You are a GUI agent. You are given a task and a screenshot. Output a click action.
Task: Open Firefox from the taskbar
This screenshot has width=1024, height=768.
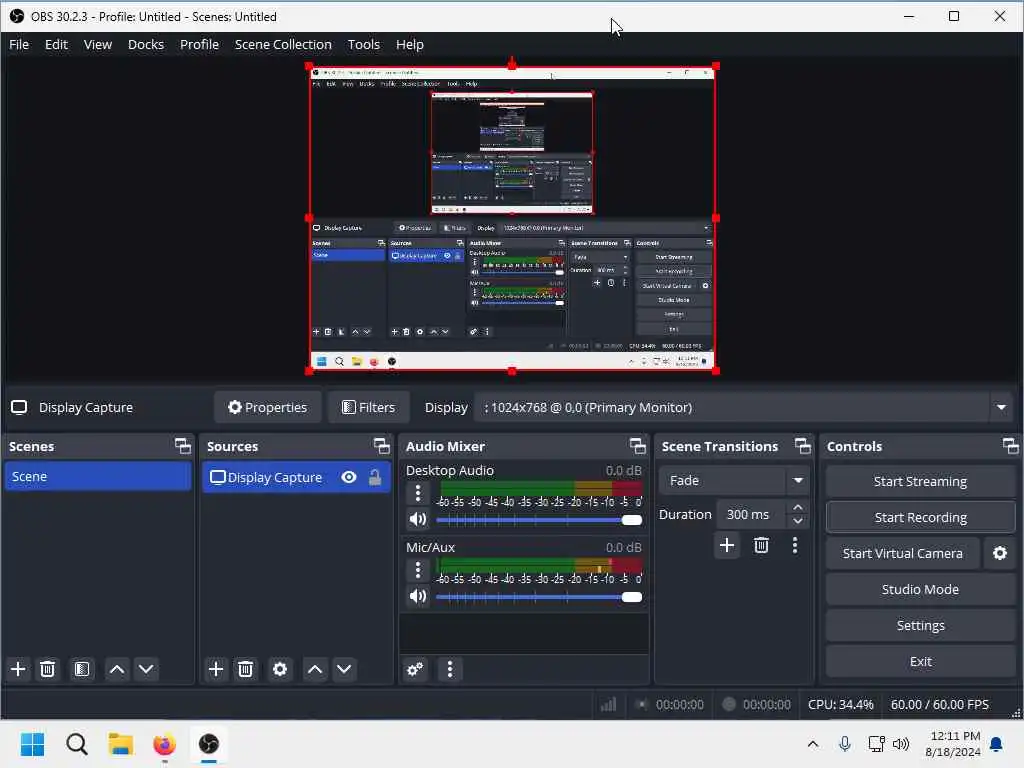[x=165, y=744]
